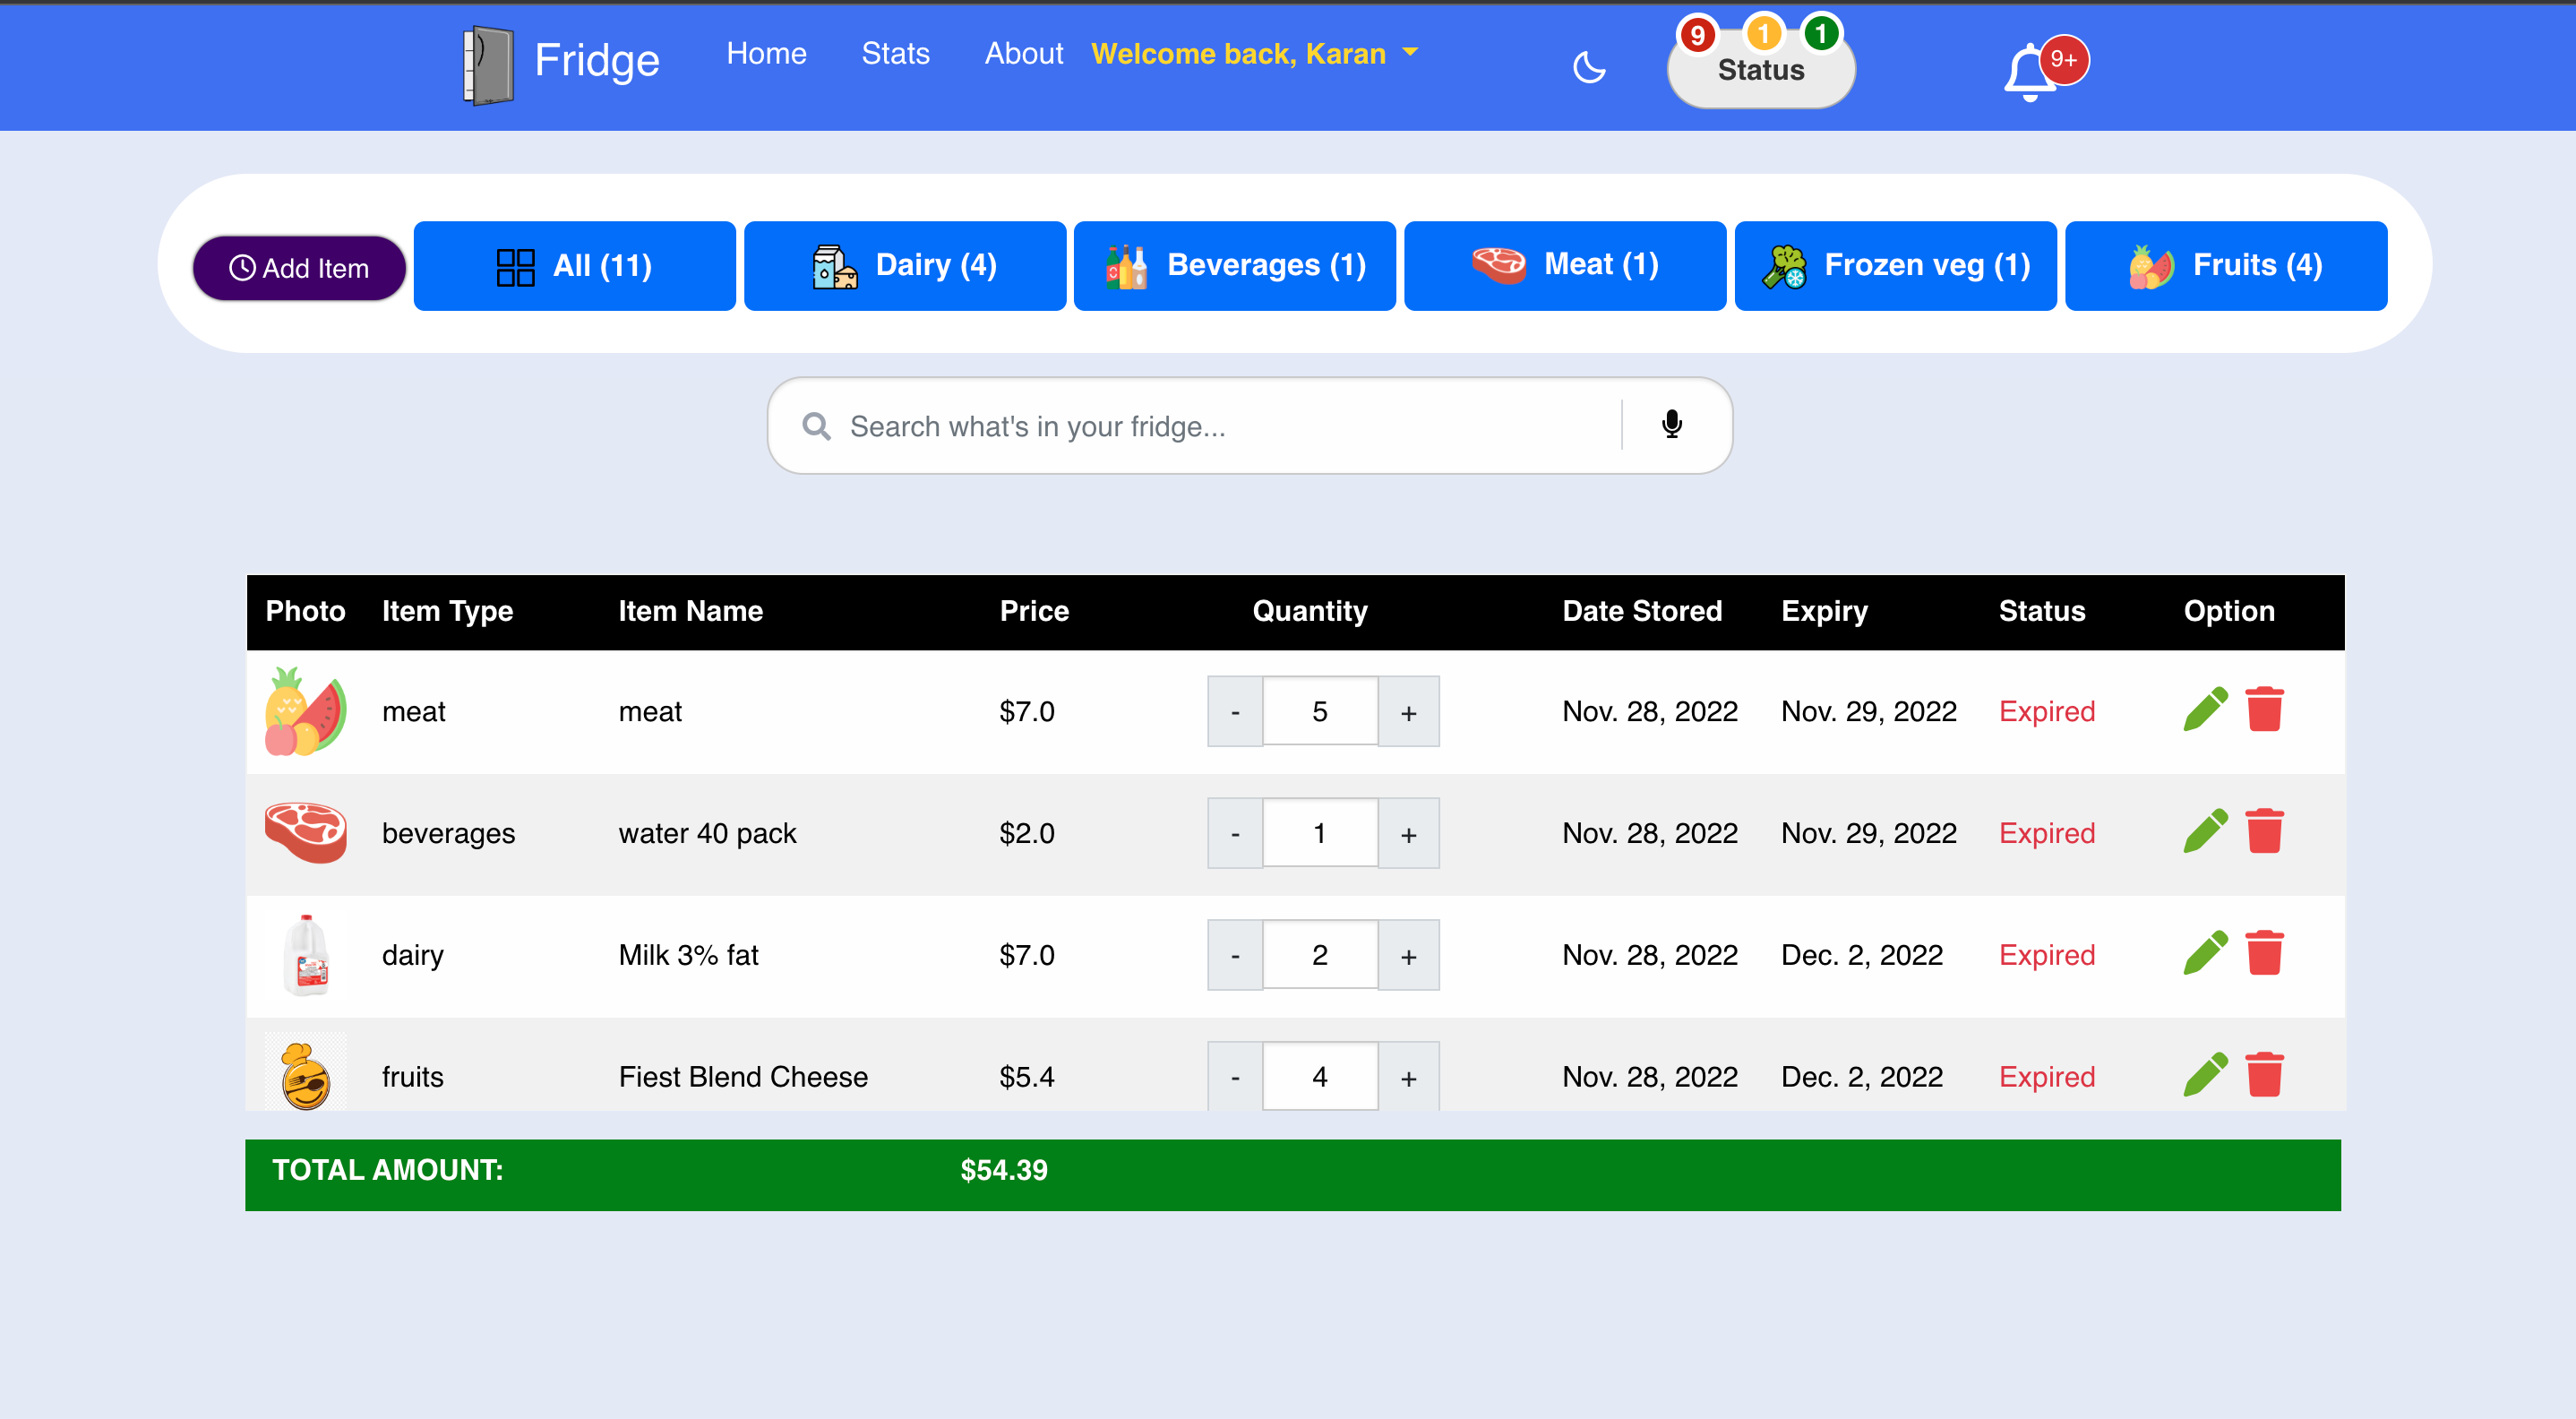The height and width of the screenshot is (1419, 2576).
Task: Click the Fridge logo icon
Action: [488, 64]
